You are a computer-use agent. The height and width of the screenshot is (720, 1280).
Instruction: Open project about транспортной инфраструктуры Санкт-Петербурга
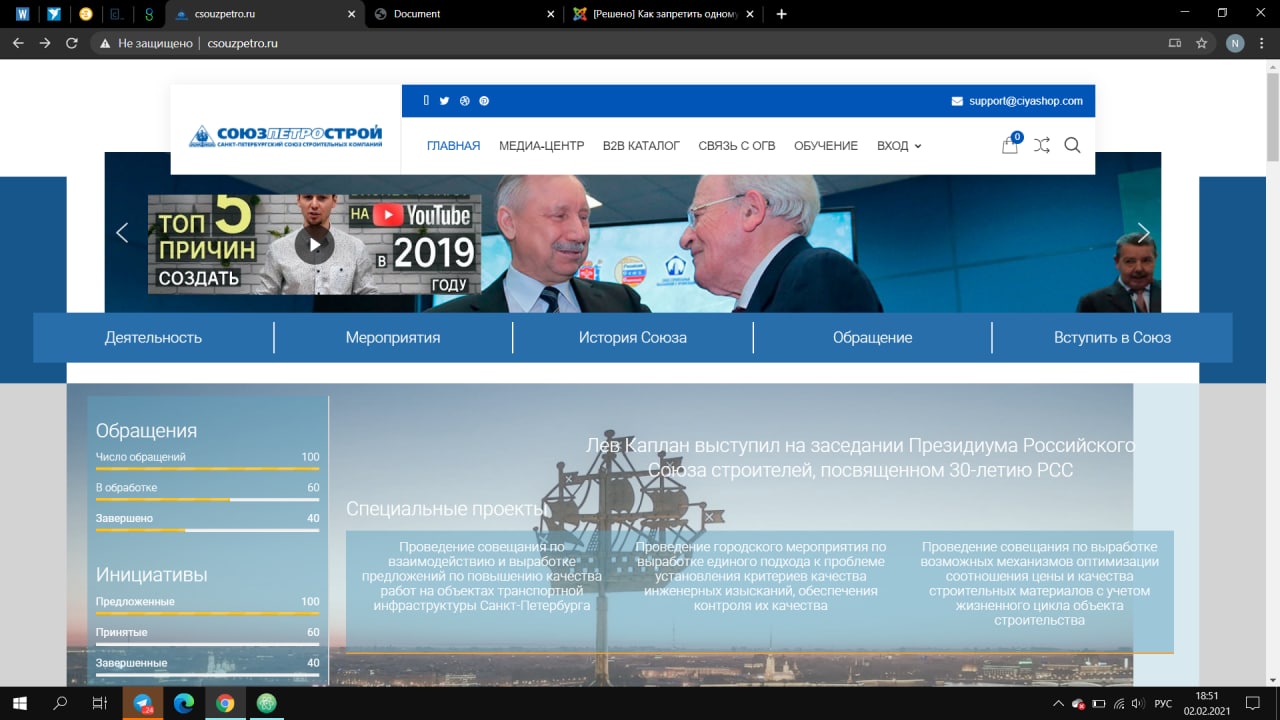(x=482, y=576)
